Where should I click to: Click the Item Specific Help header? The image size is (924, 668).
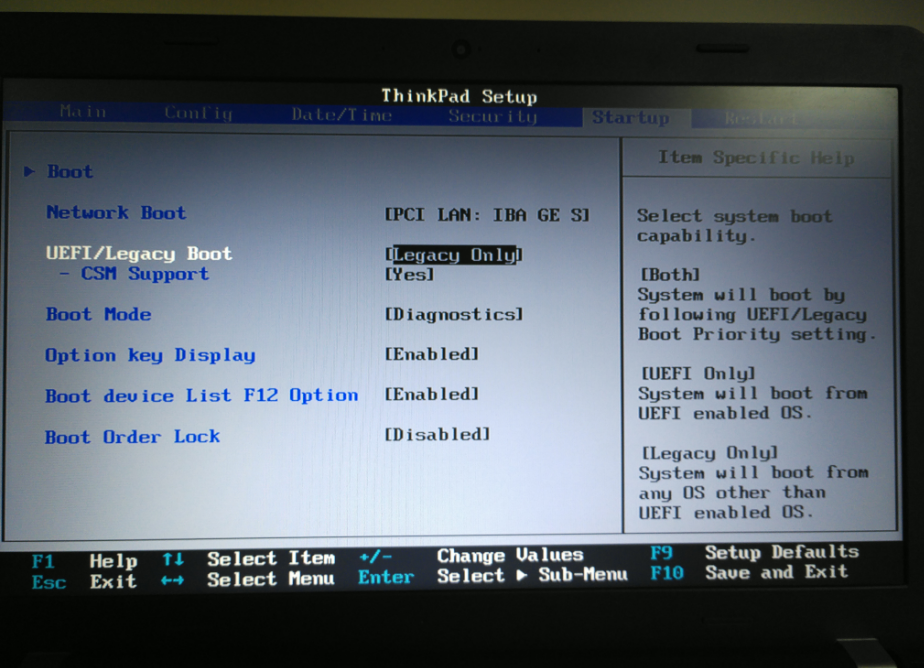pos(757,157)
